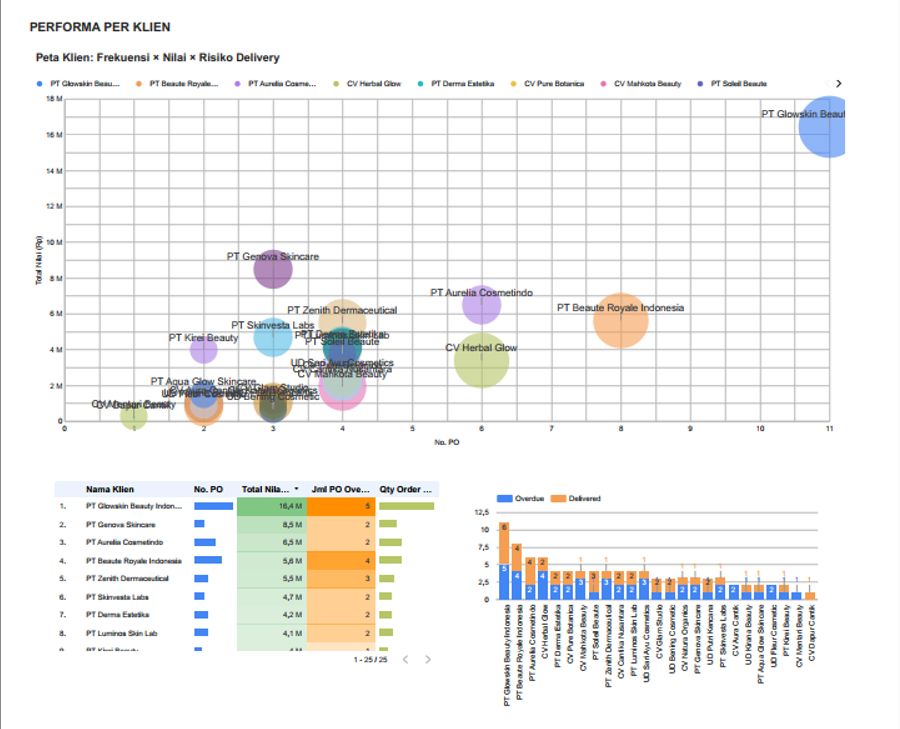This screenshot has width=900, height=729.
Task: Select row PT Aurelia Cosmetindo in table
Action: tap(247, 542)
